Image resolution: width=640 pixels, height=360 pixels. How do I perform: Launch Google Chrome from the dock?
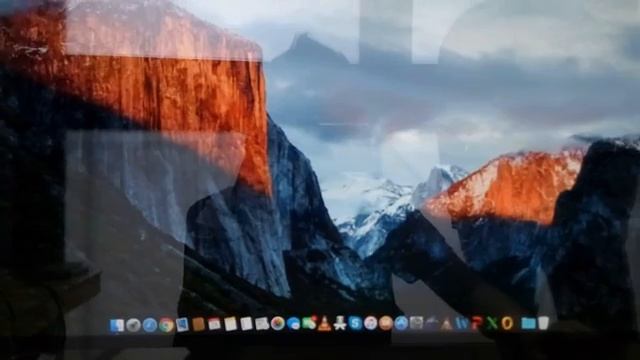pos(166,325)
